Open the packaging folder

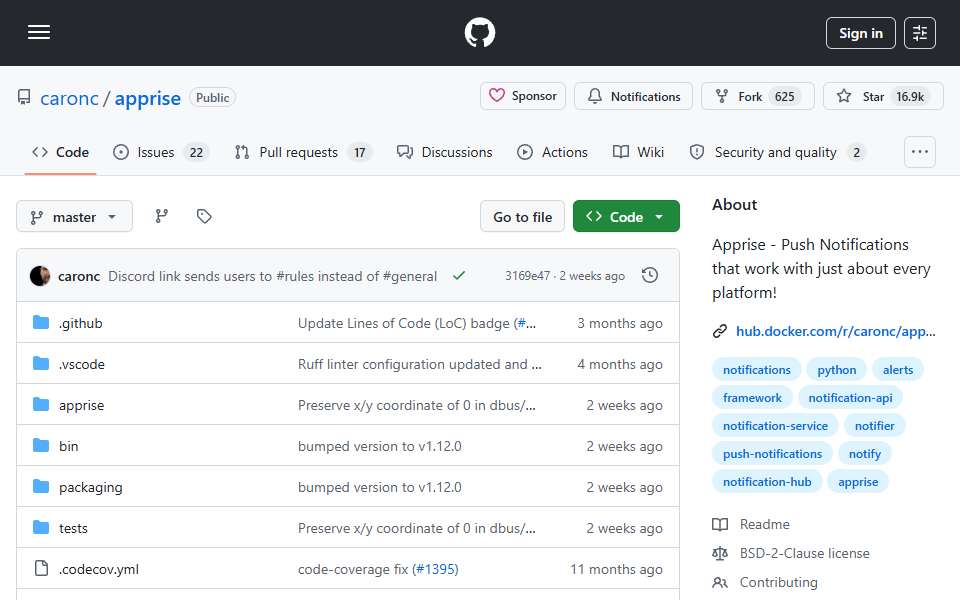[91, 487]
